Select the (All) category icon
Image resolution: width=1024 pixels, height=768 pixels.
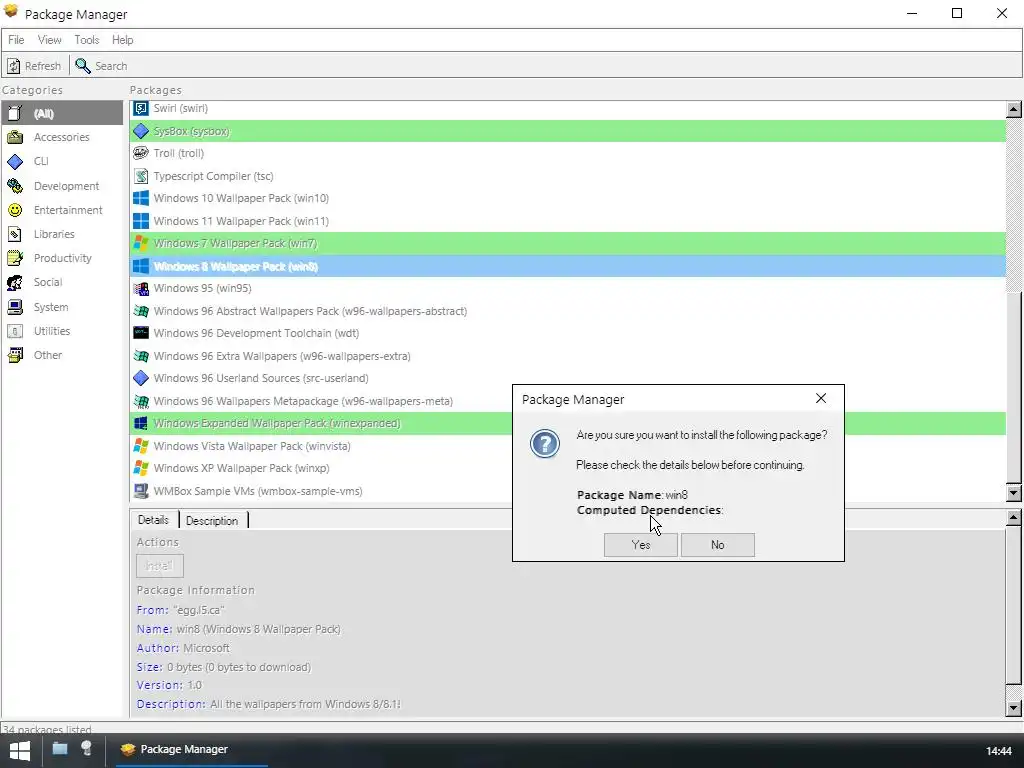point(15,113)
